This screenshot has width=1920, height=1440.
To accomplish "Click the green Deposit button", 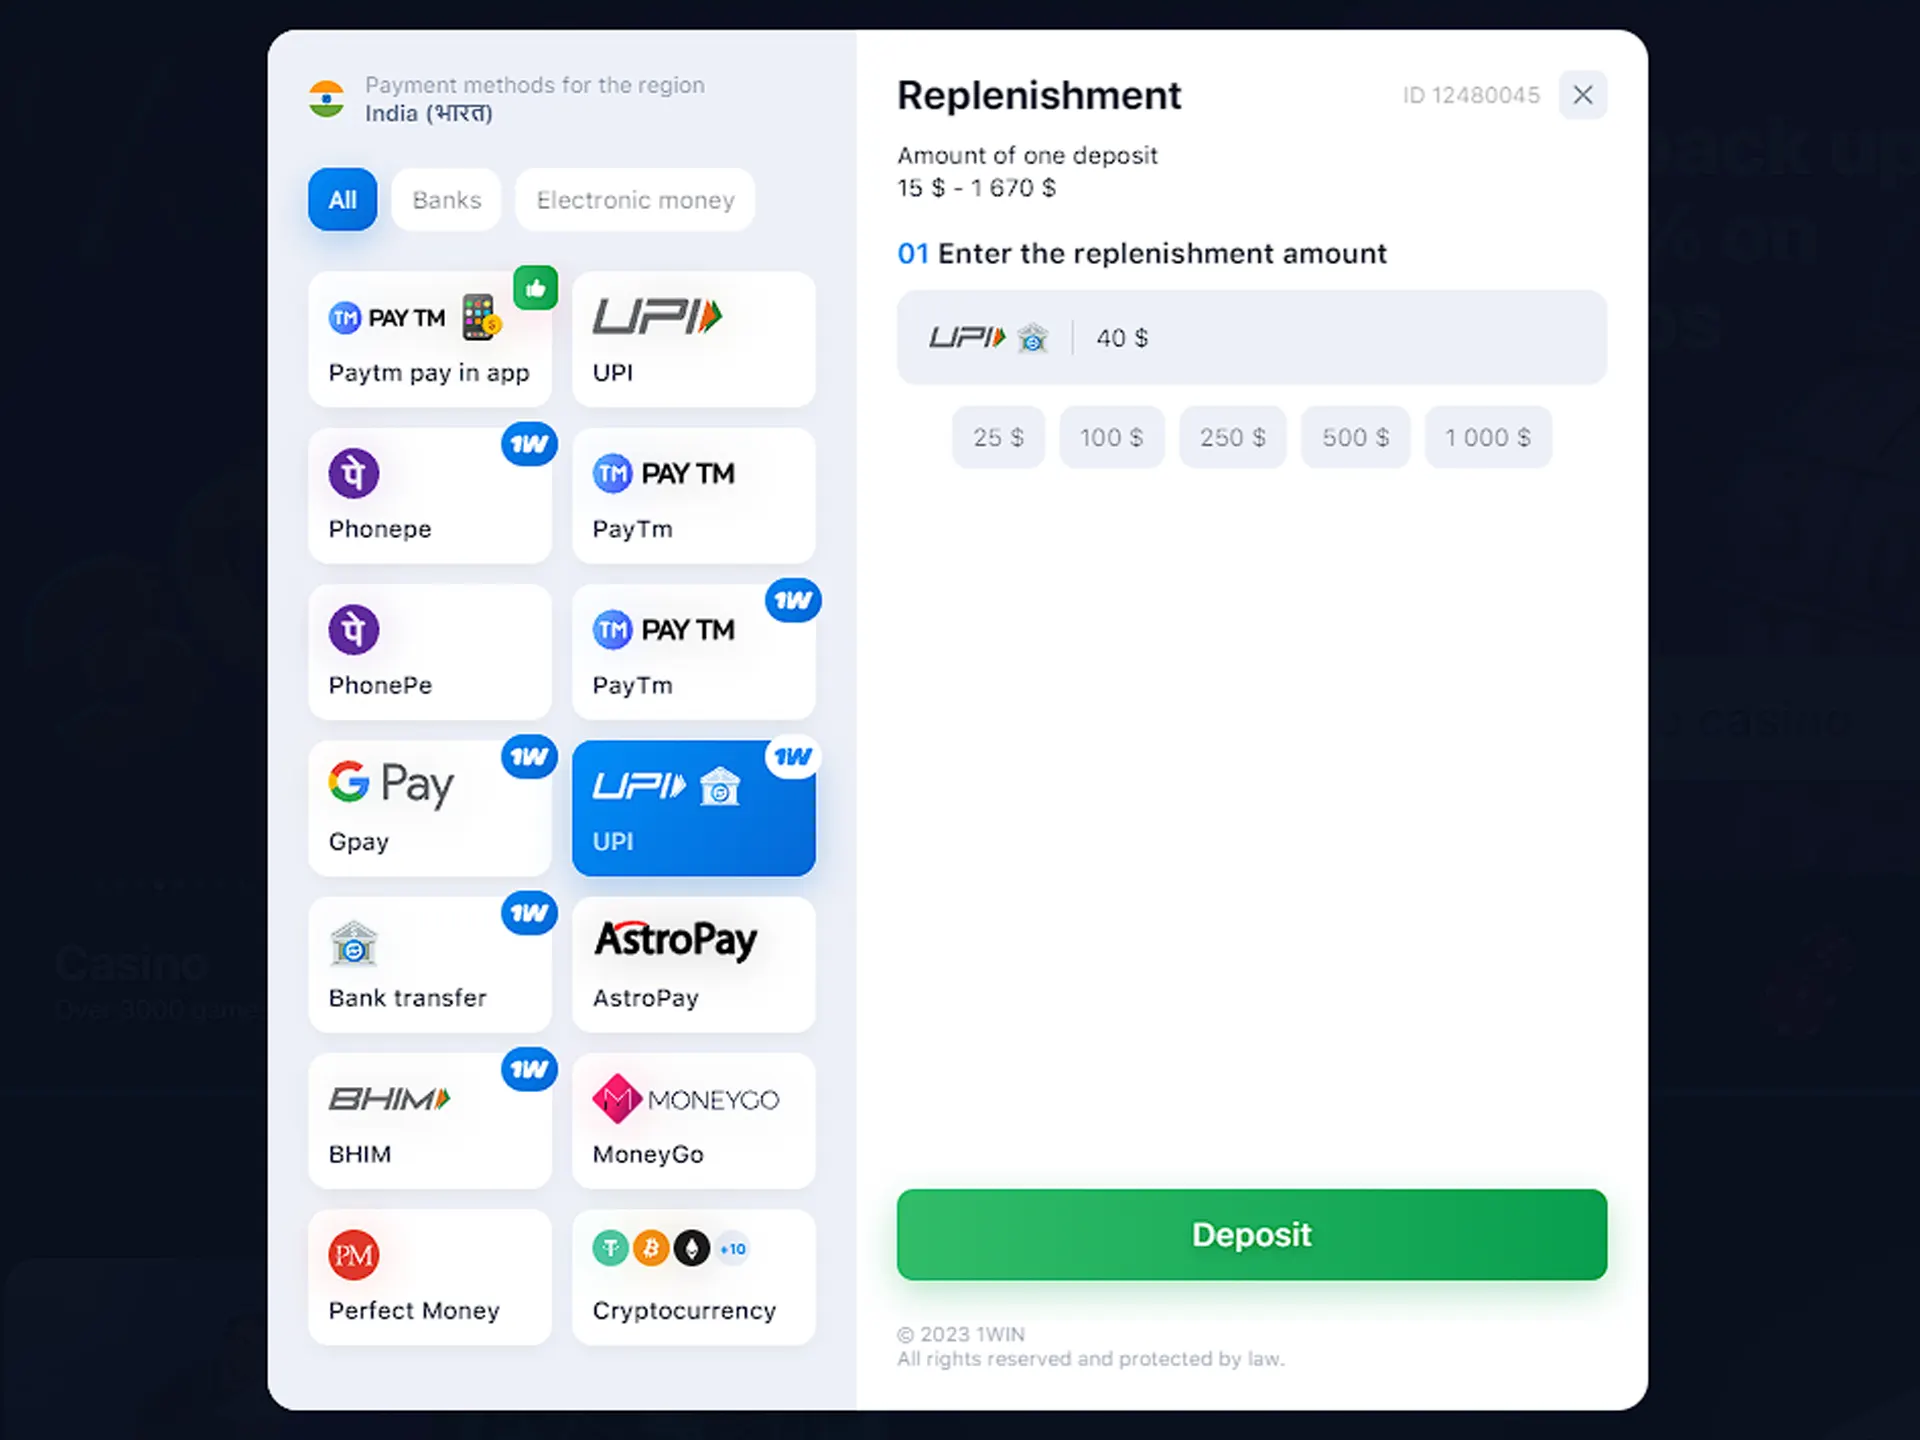I will pos(1252,1234).
